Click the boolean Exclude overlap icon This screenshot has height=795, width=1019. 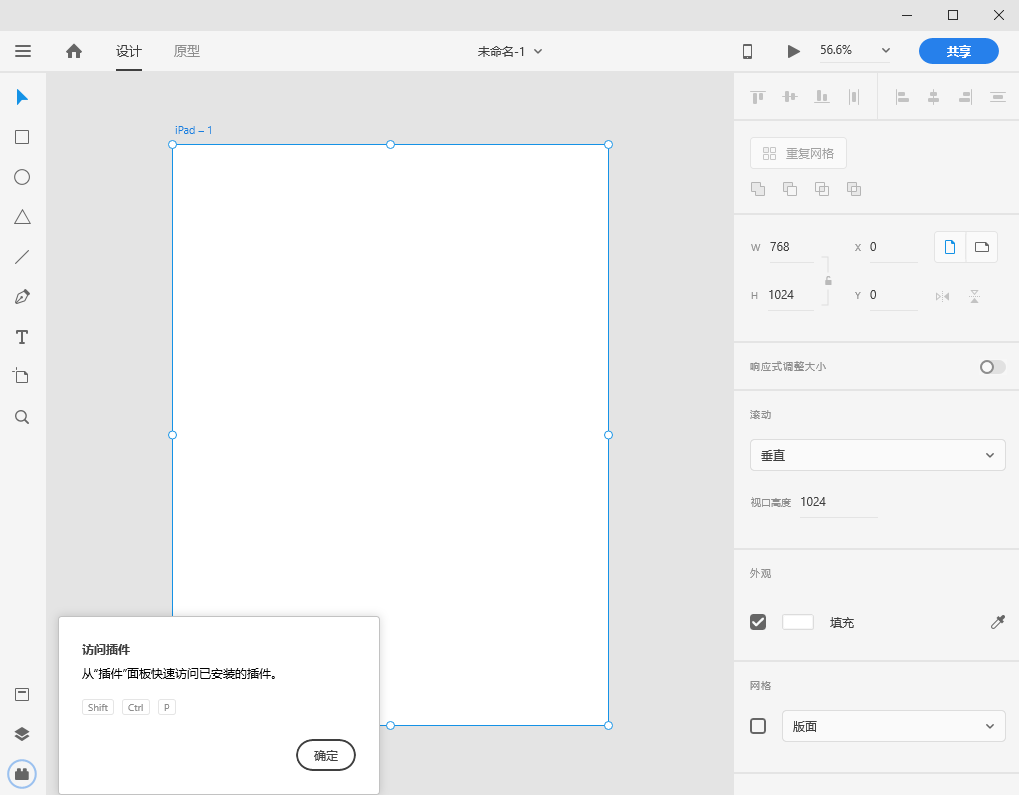pyautogui.click(x=854, y=189)
